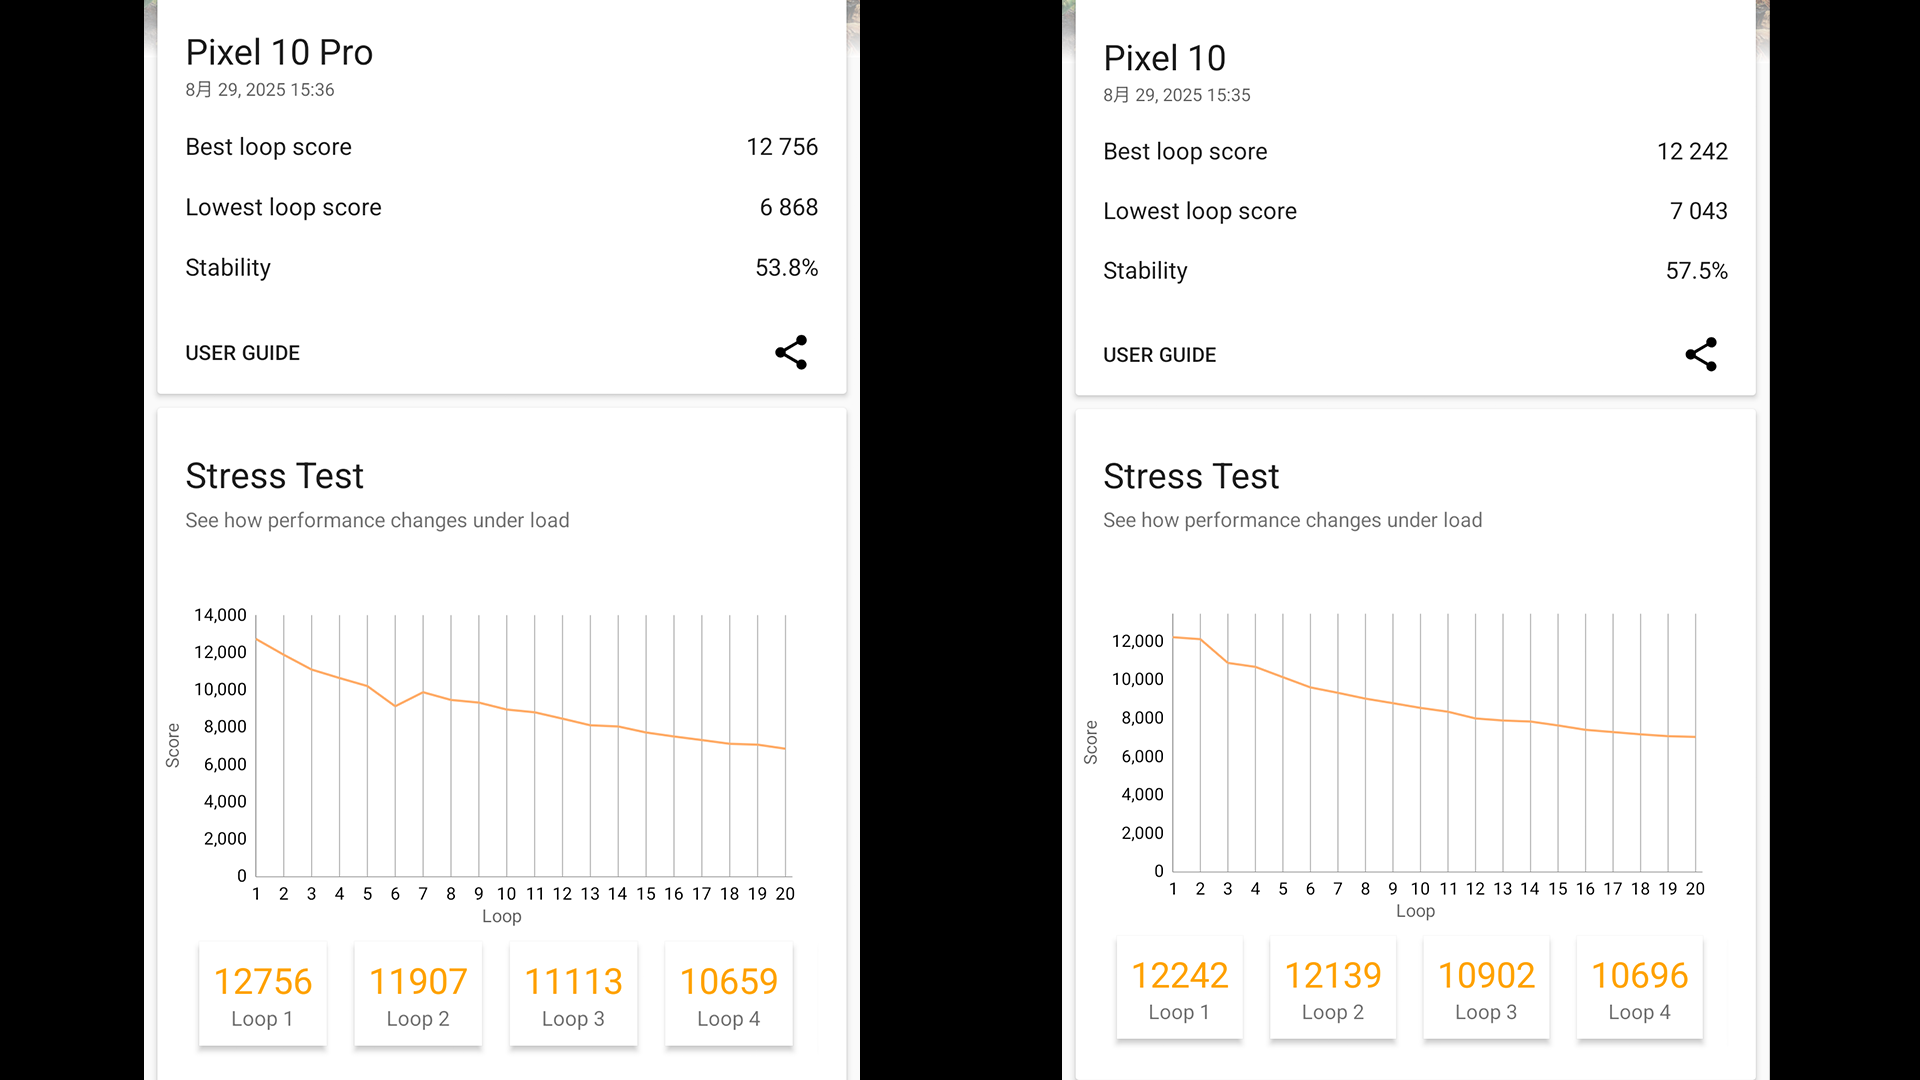Screen dimensions: 1920x1080
Task: Open USER GUIDE on Pixel 10 Pro card
Action: pyautogui.click(x=242, y=353)
